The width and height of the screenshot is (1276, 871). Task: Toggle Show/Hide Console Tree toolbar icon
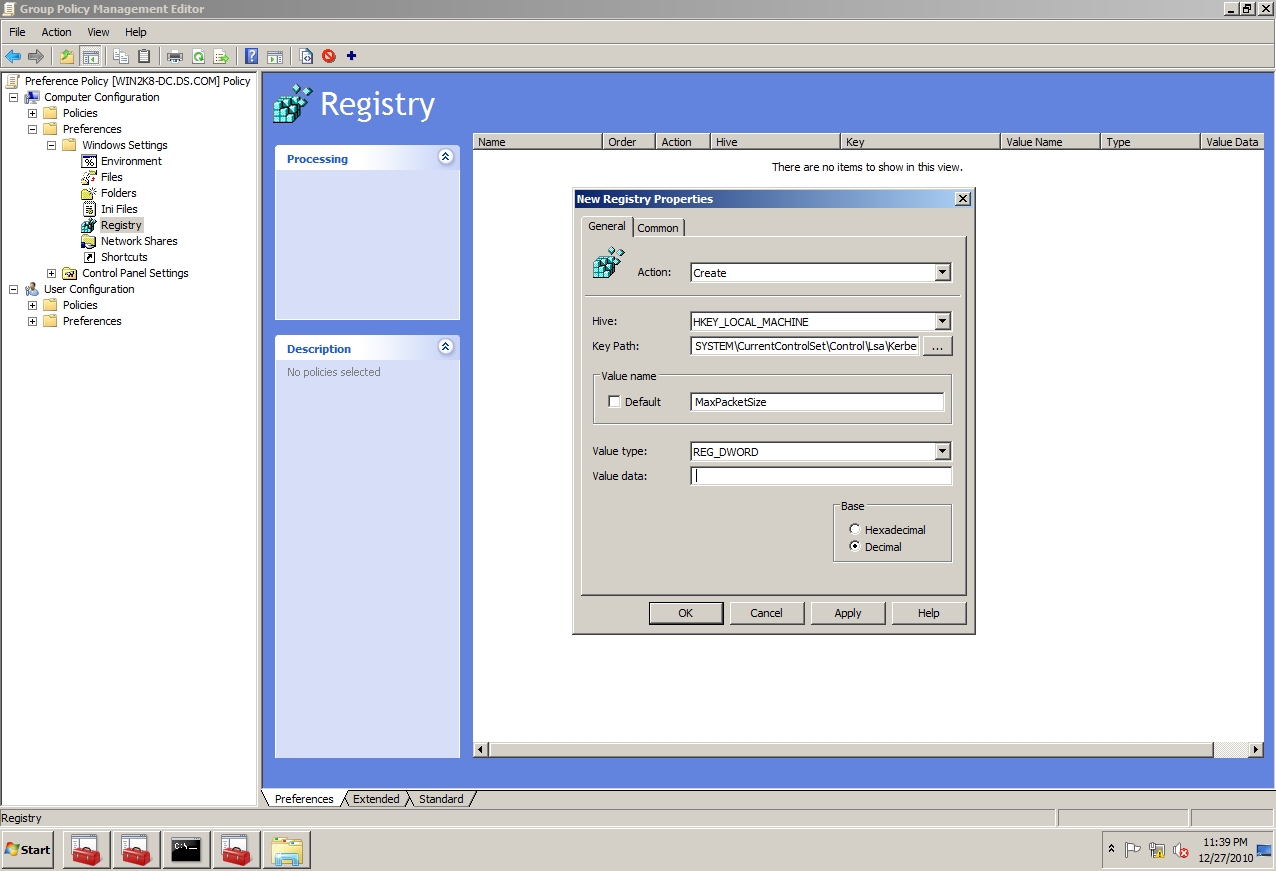[x=90, y=56]
